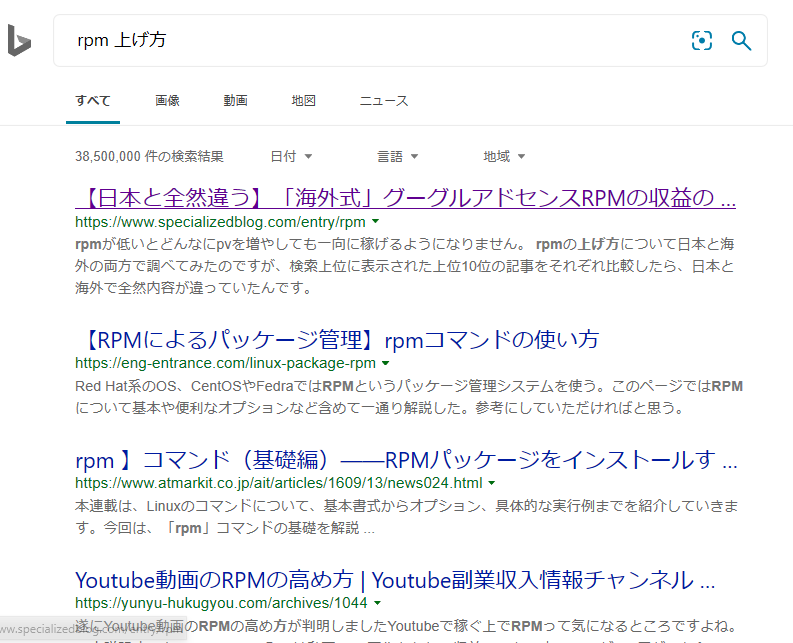This screenshot has height=643, width=793.
Task: Expand arrow beside atmarkit.co.jp URL
Action: point(492,483)
